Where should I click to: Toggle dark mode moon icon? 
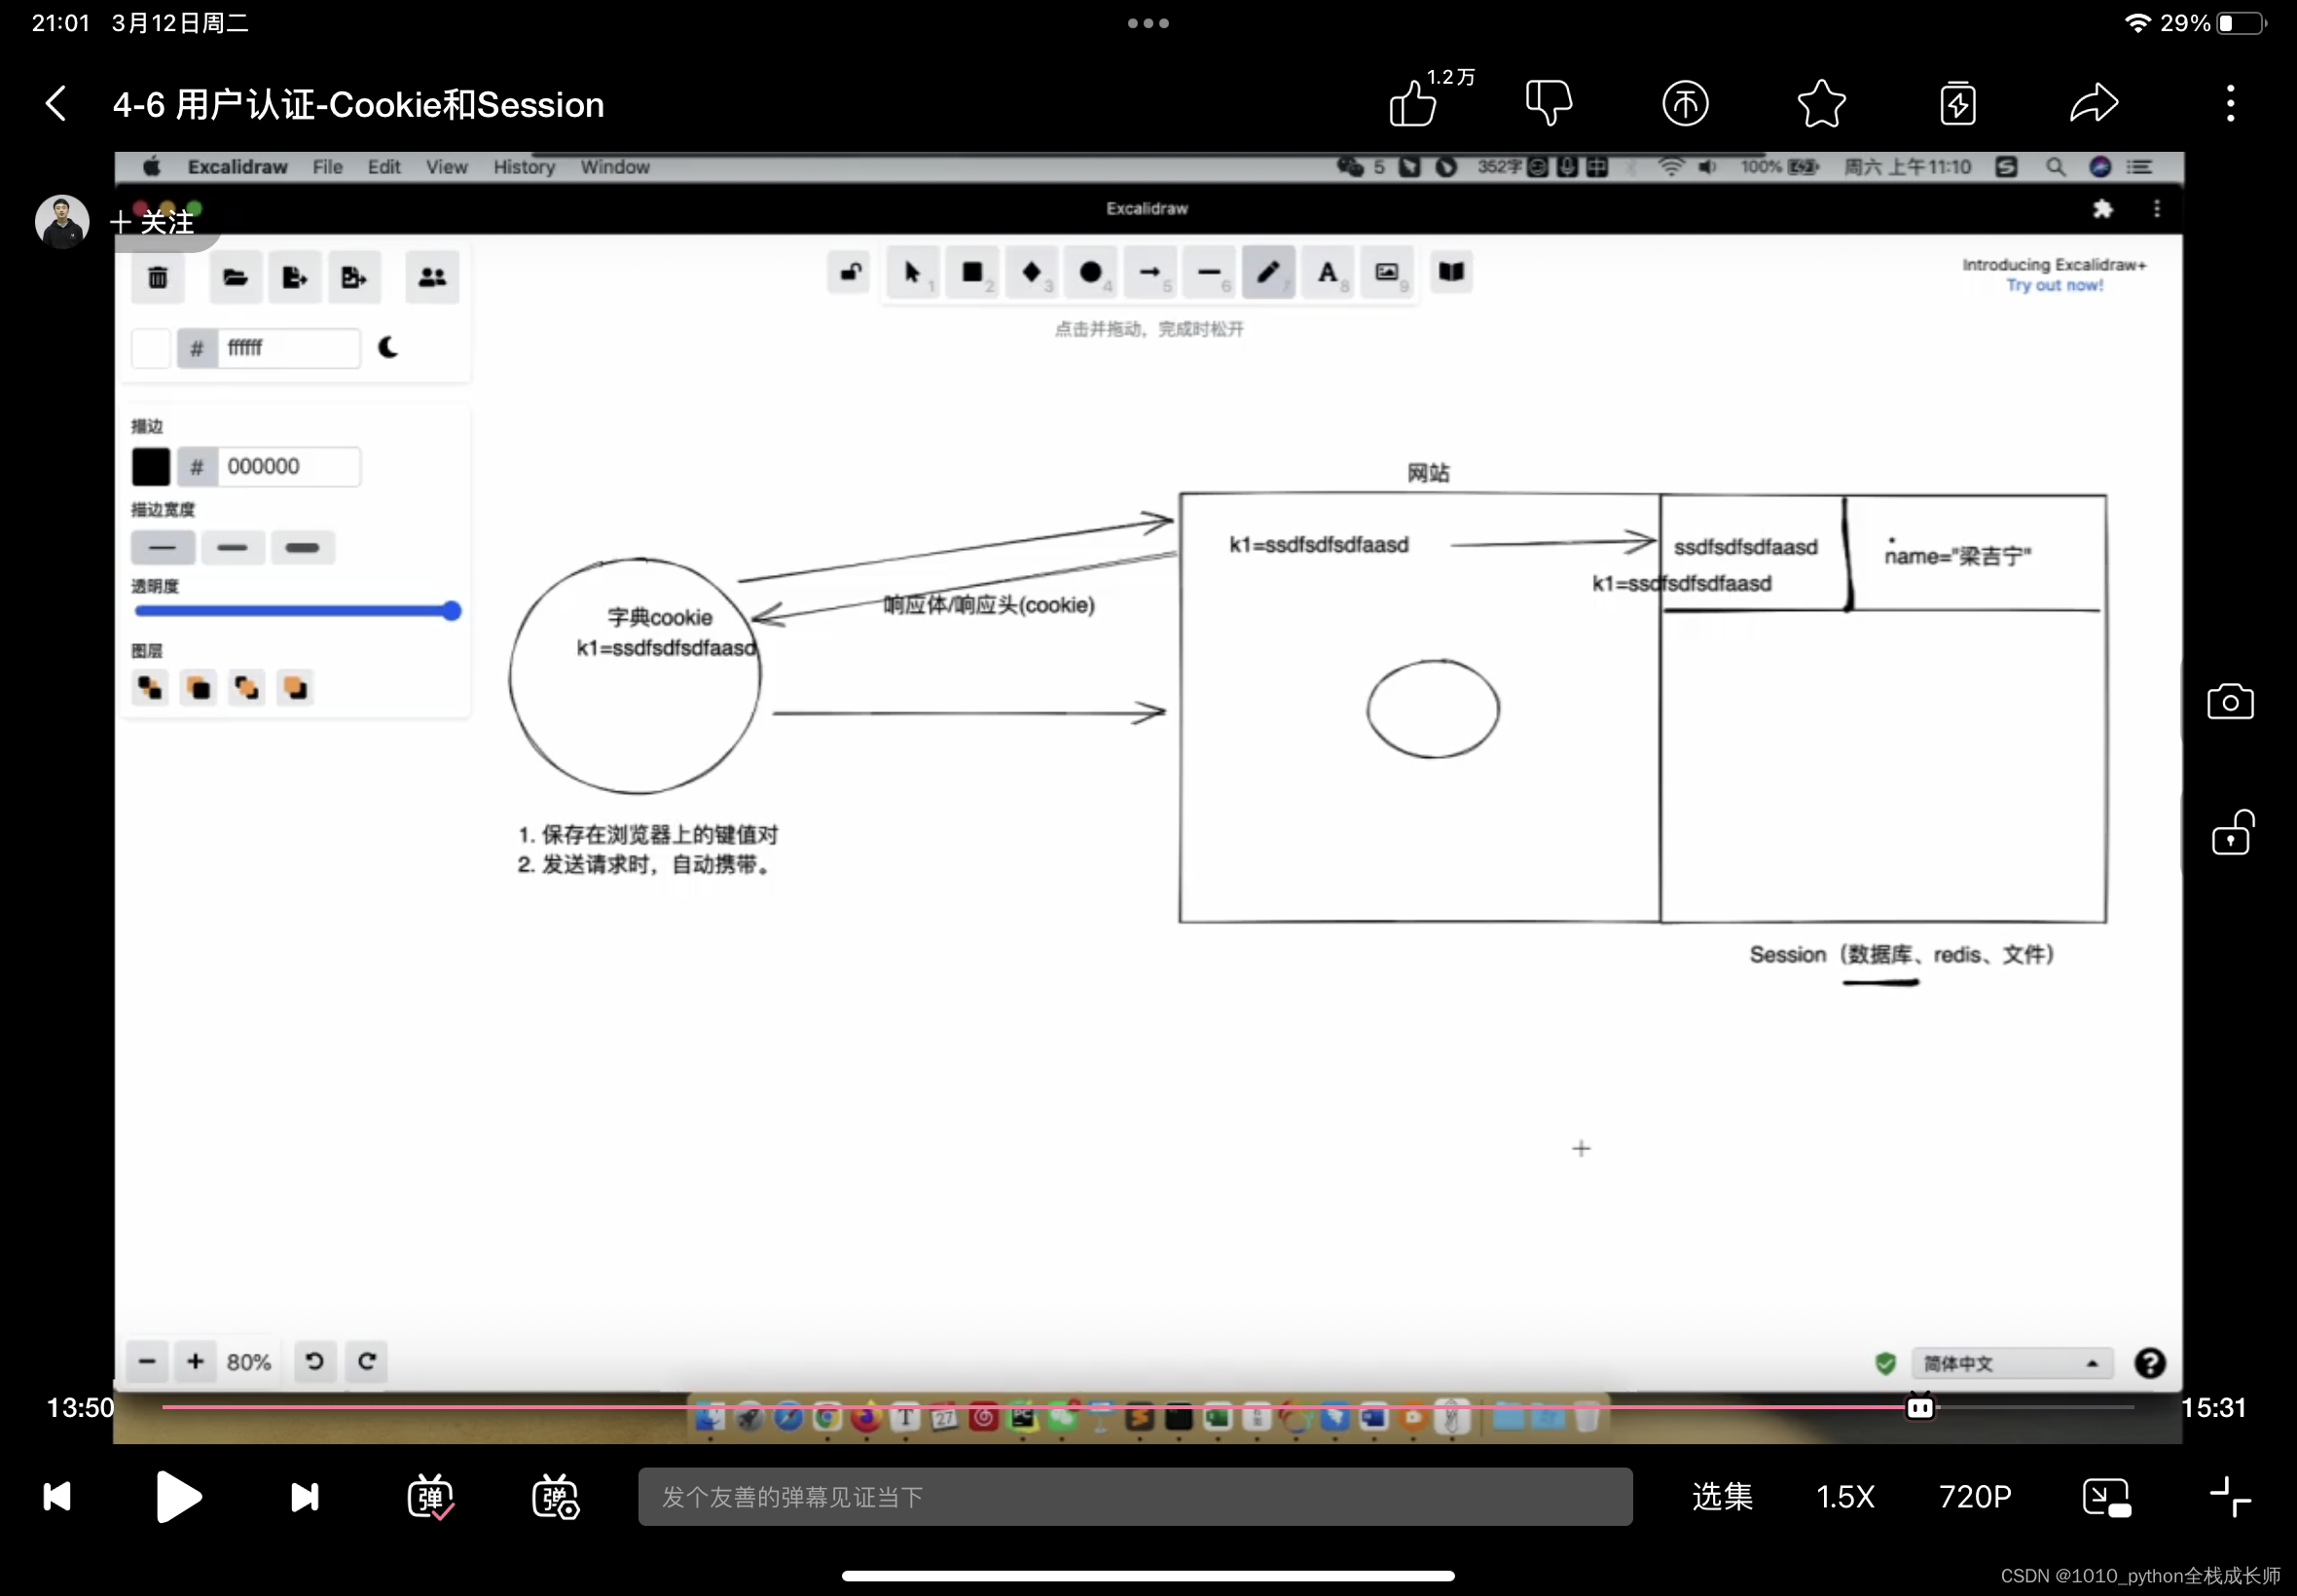coord(388,347)
